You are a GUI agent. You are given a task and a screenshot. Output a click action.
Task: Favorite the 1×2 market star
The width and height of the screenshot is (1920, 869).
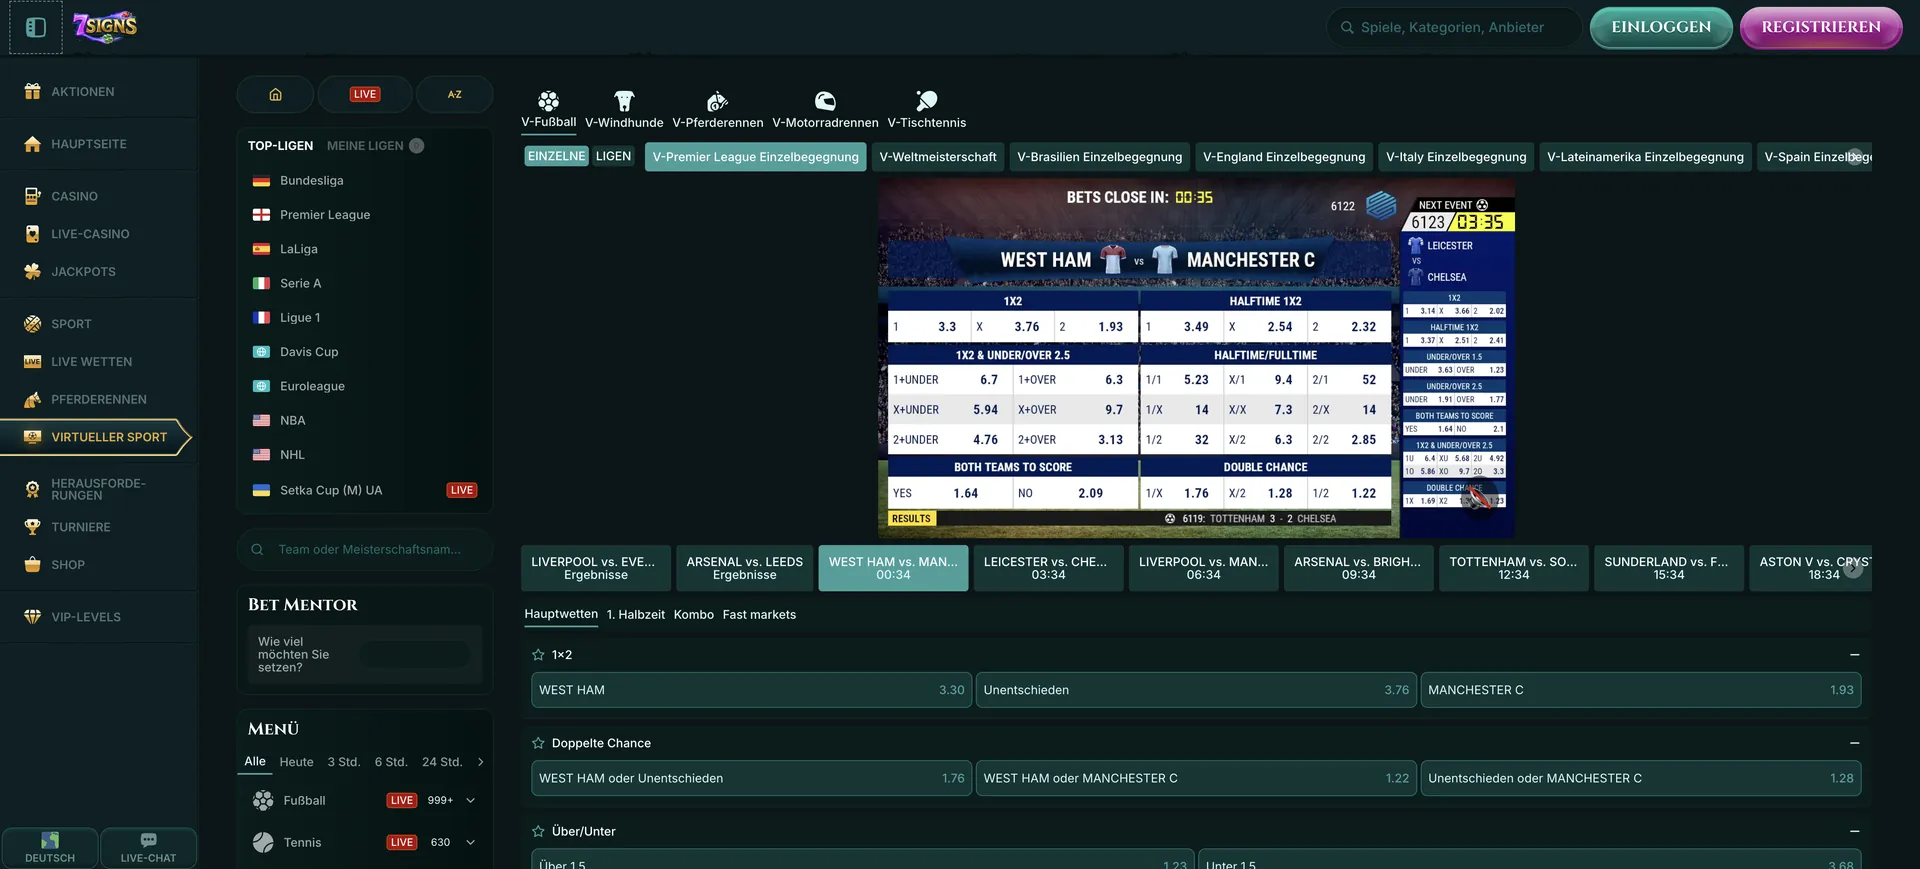tap(538, 655)
